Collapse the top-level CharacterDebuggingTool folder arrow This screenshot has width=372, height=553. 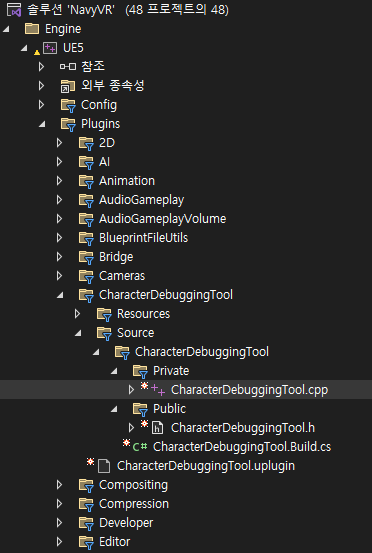(x=60, y=295)
